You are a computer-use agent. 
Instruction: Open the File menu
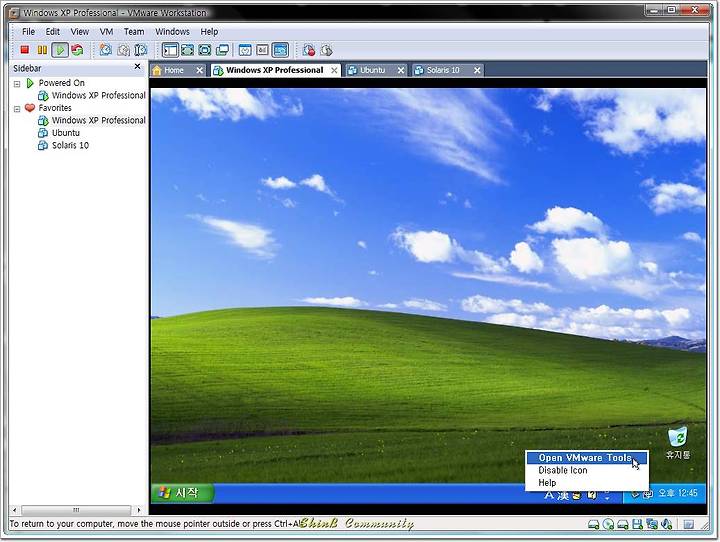tap(28, 31)
